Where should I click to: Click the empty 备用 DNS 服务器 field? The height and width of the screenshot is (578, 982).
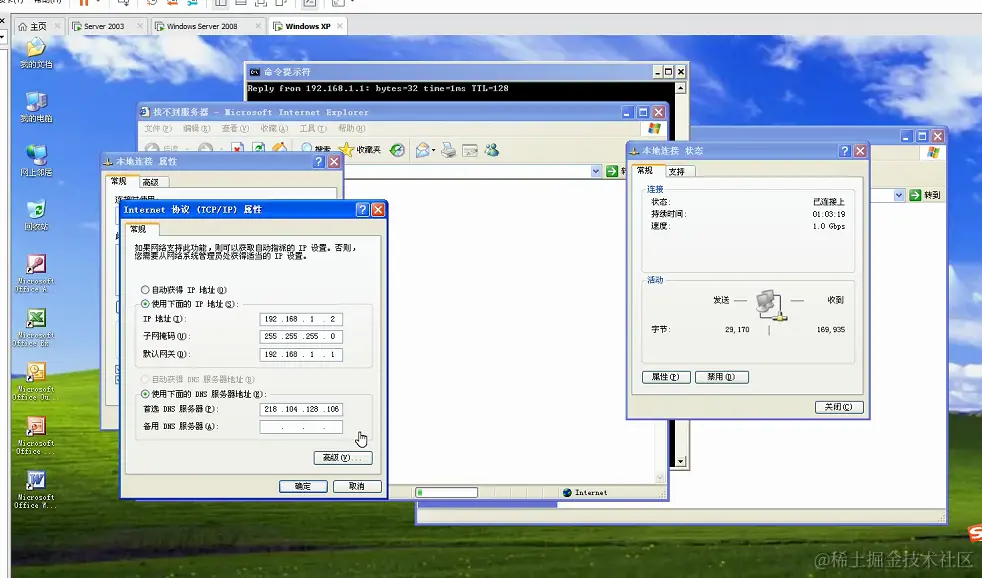[301, 427]
